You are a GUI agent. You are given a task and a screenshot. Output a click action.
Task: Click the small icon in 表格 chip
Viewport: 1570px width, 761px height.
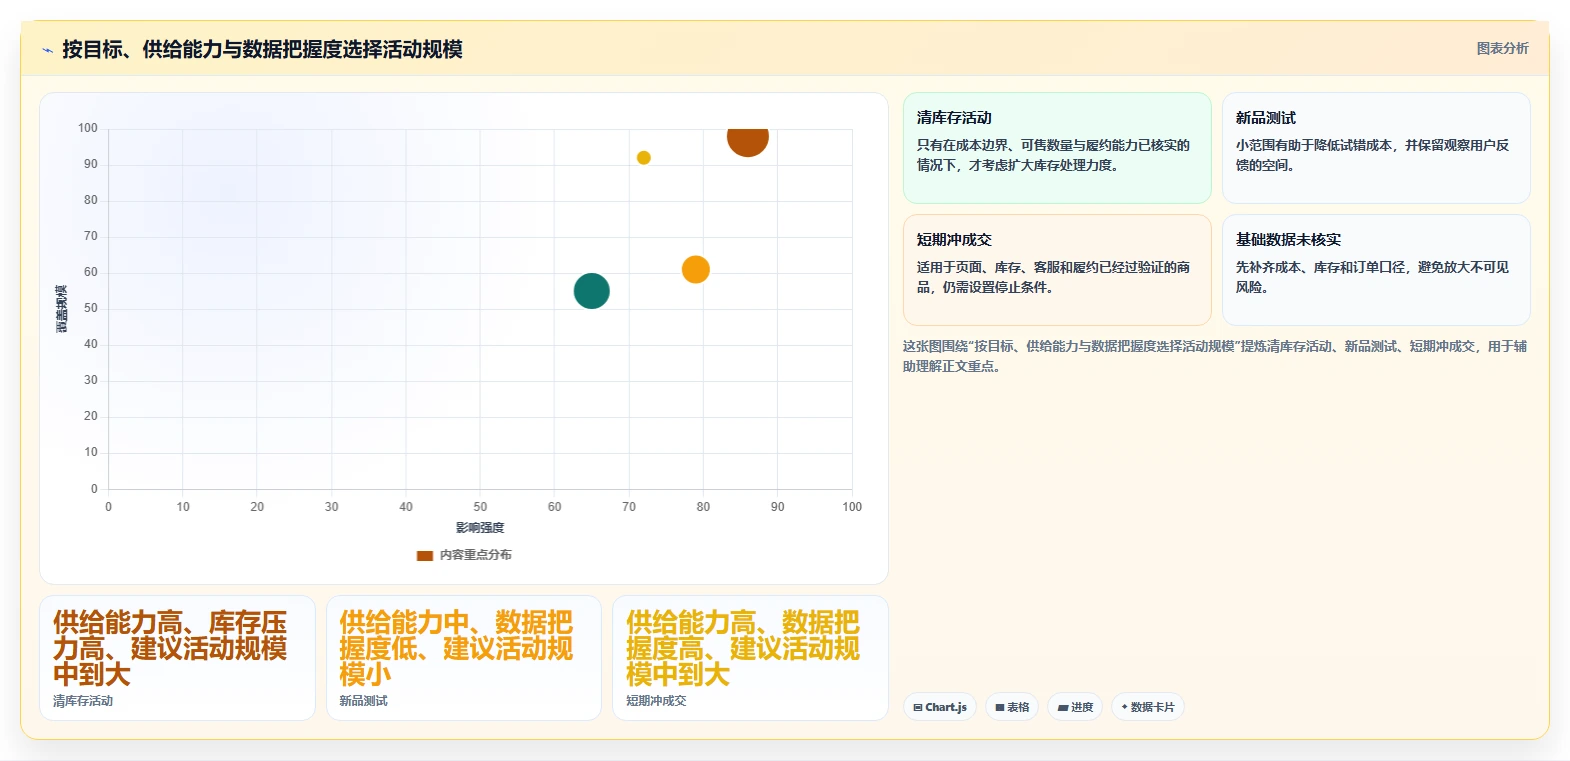point(1000,708)
